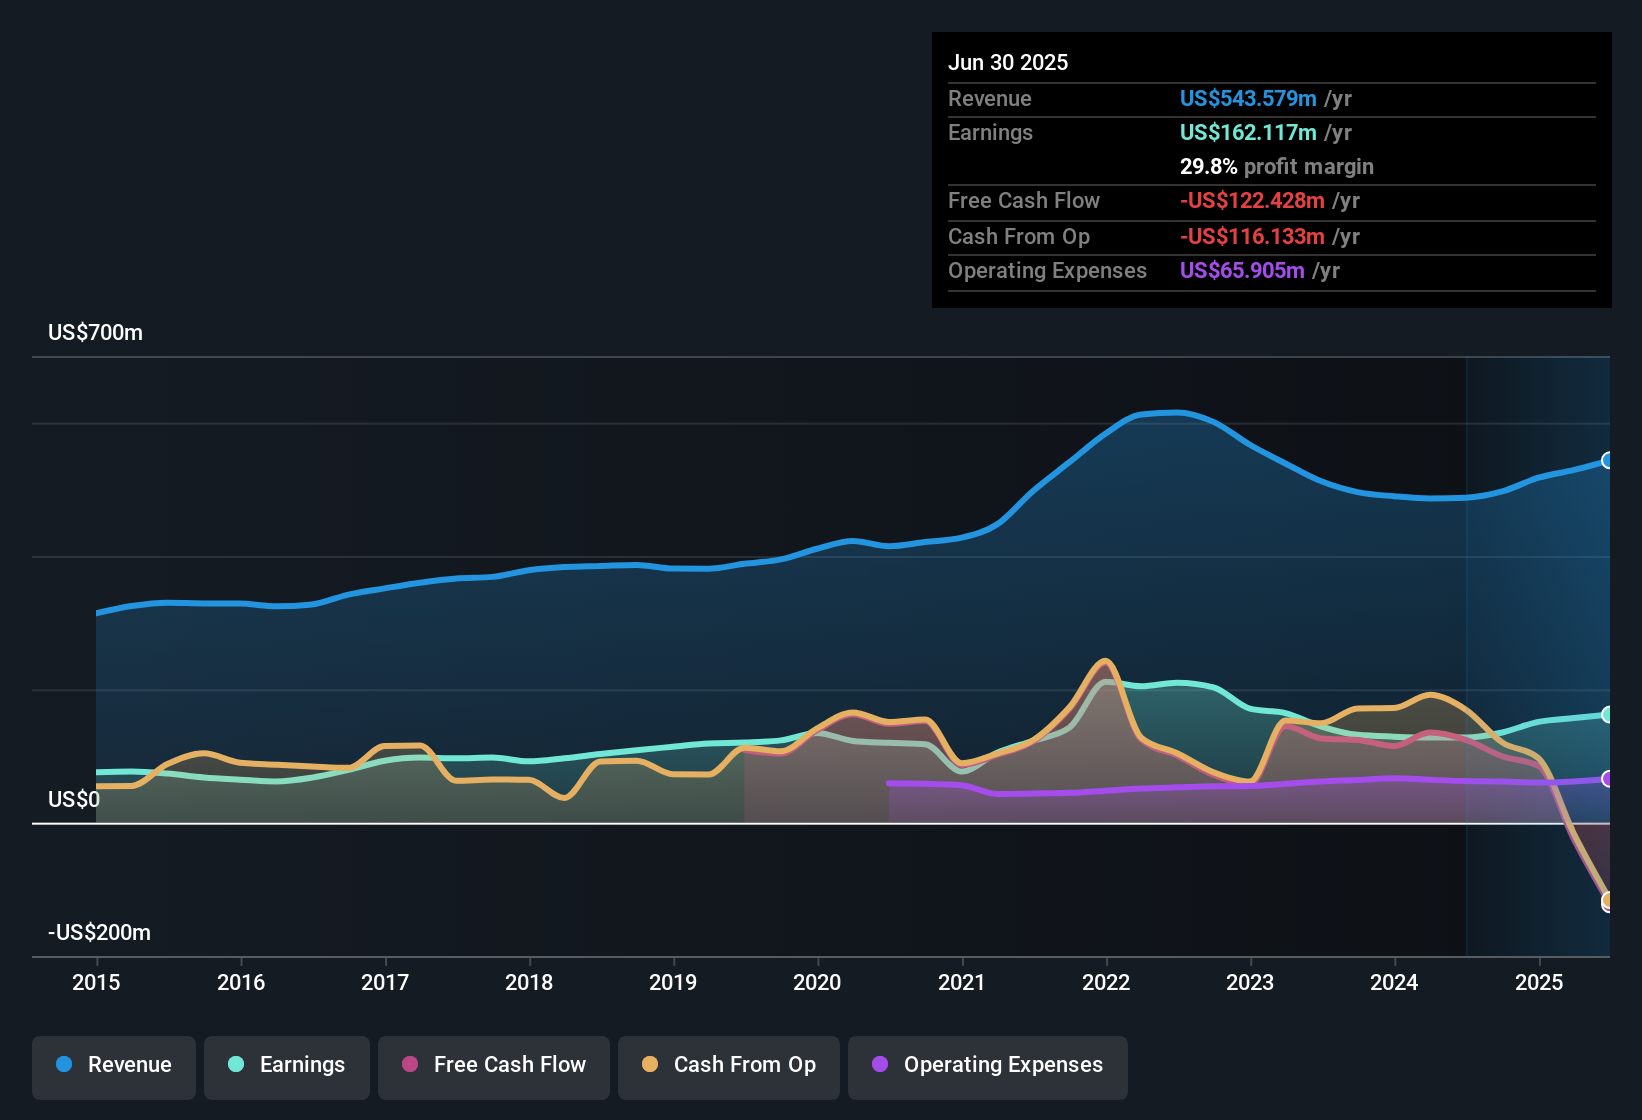Image resolution: width=1642 pixels, height=1120 pixels.
Task: Click the 2025 x-axis year label
Action: (x=1539, y=983)
